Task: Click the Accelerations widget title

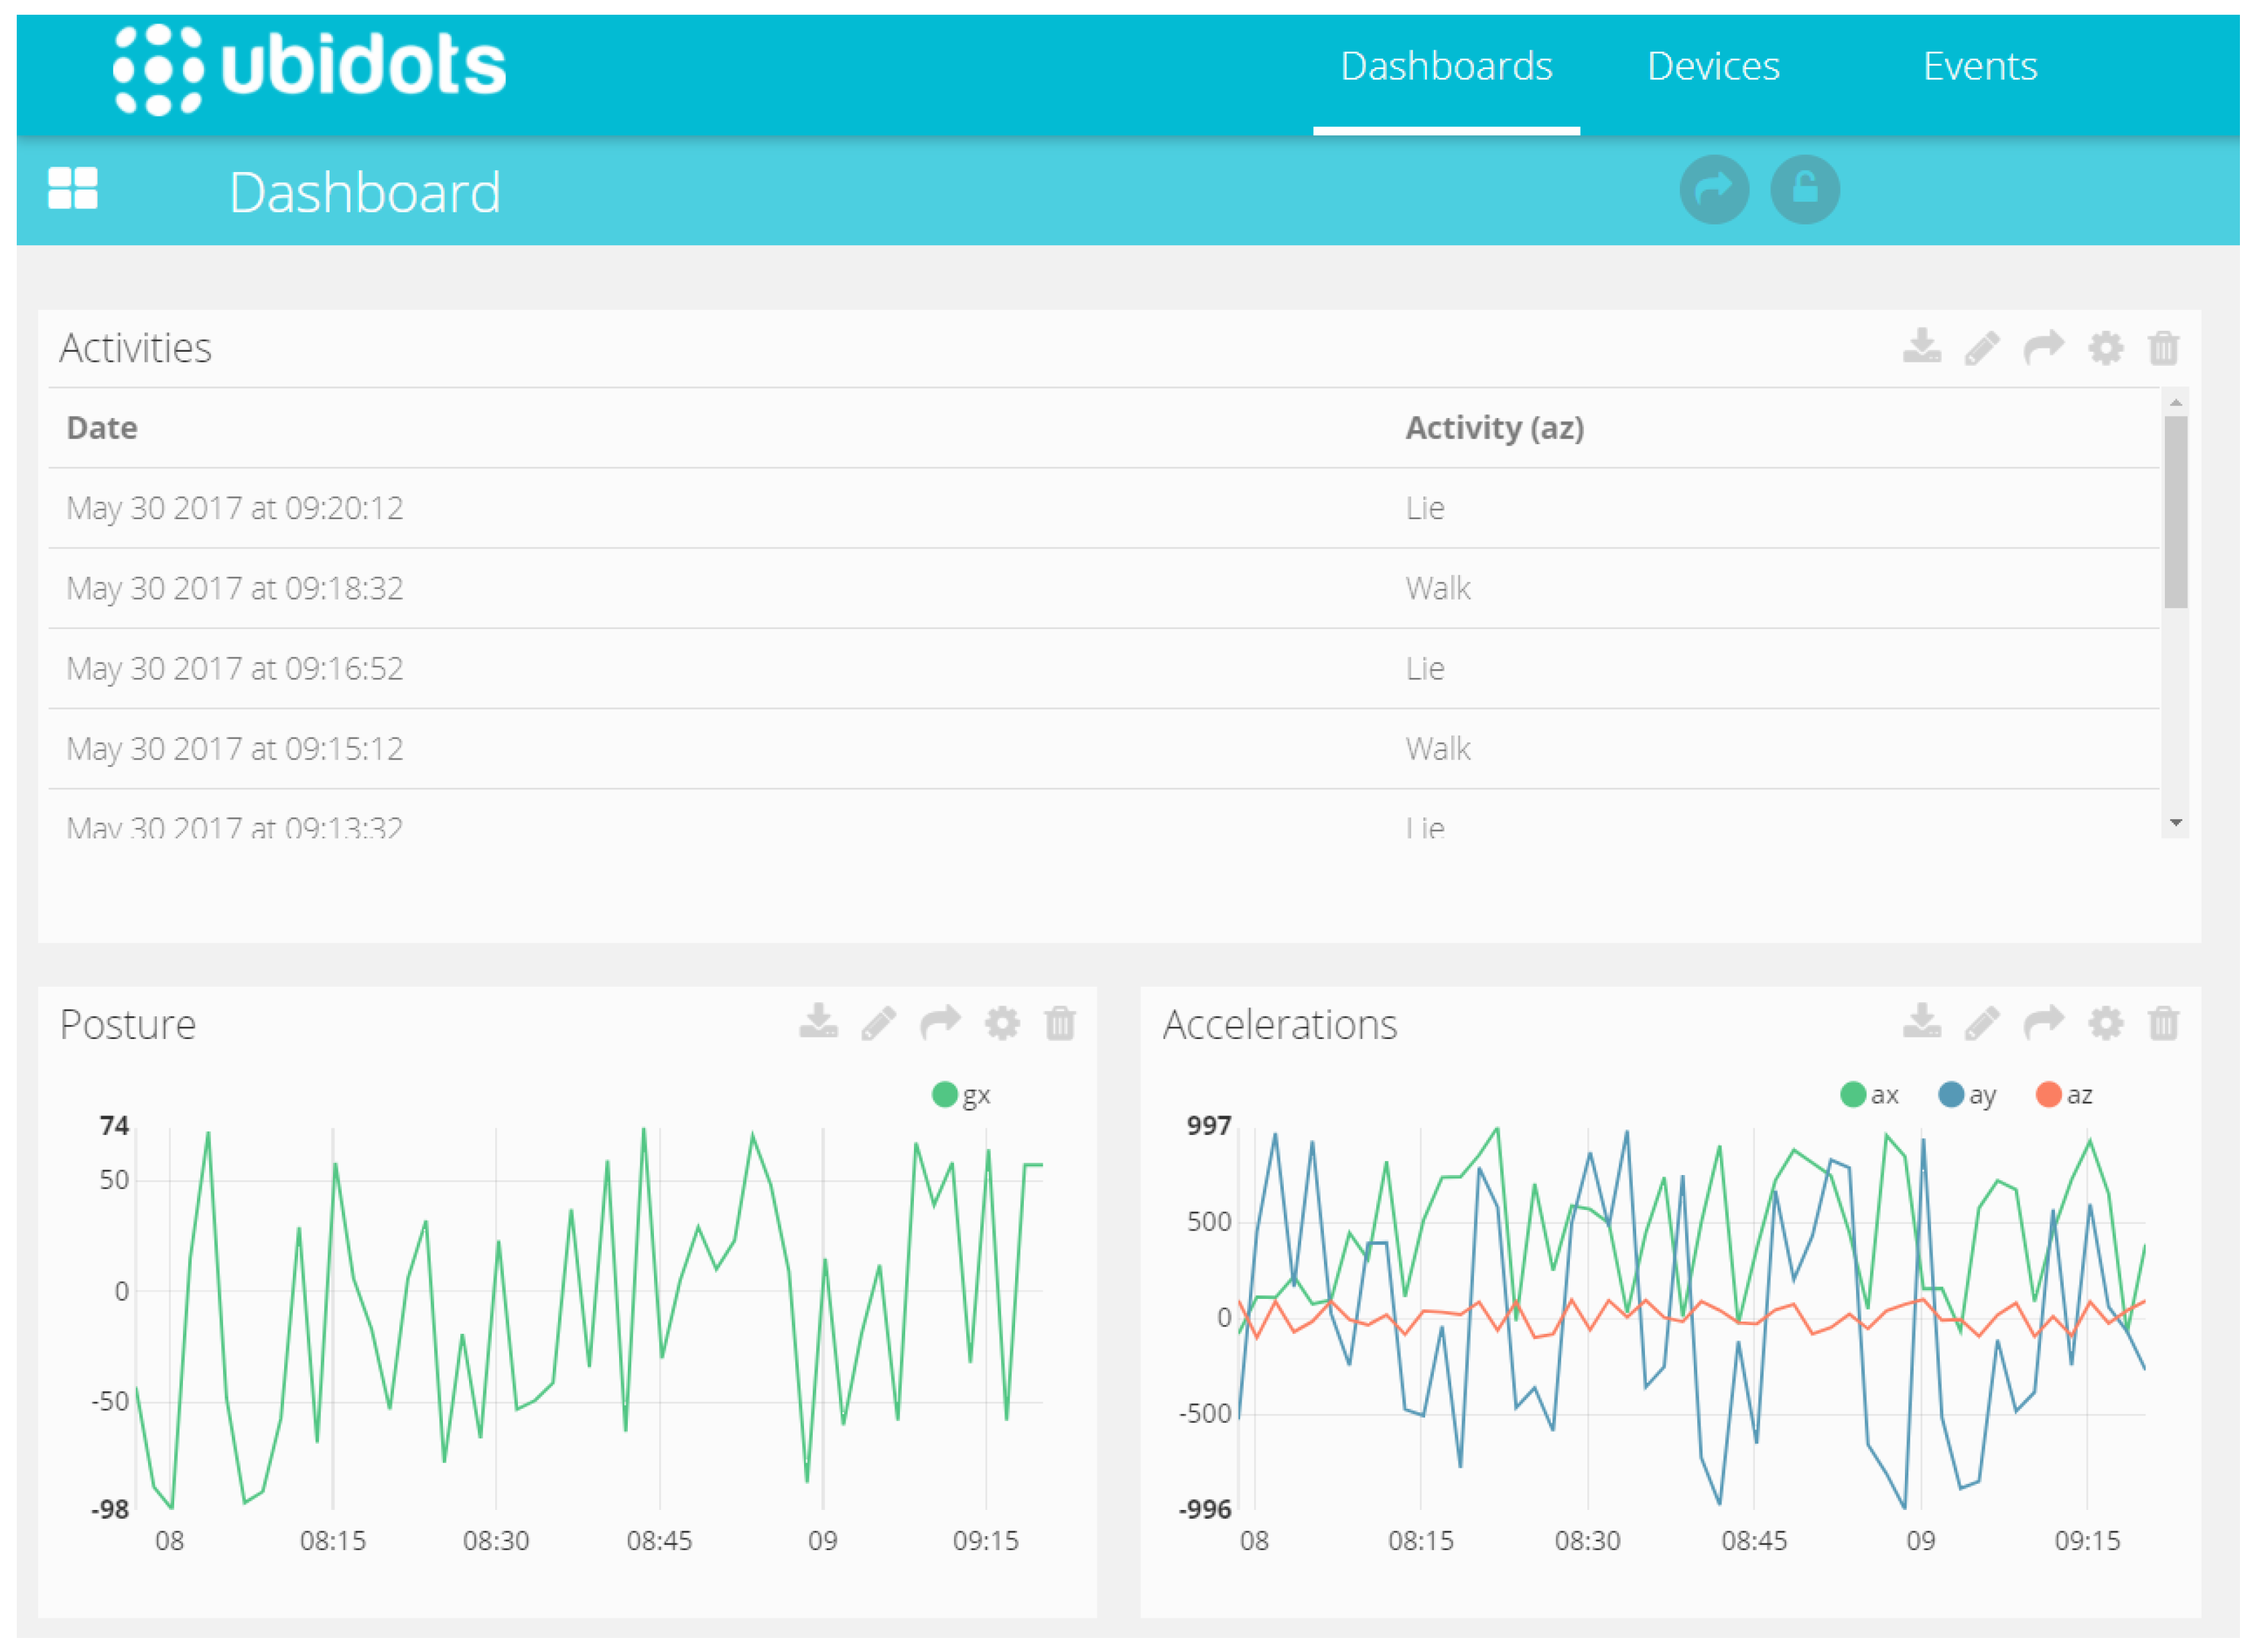Action: (1279, 1024)
